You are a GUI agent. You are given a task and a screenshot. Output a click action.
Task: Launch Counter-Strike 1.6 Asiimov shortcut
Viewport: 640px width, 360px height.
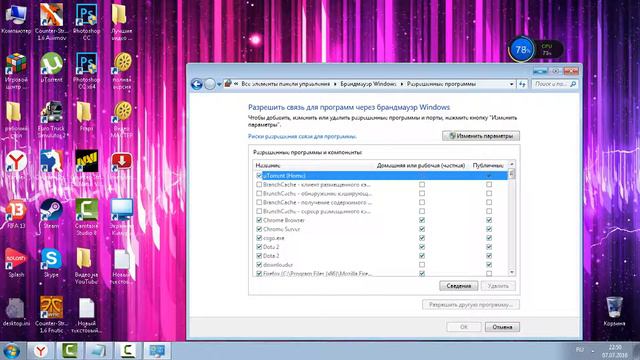[51, 22]
